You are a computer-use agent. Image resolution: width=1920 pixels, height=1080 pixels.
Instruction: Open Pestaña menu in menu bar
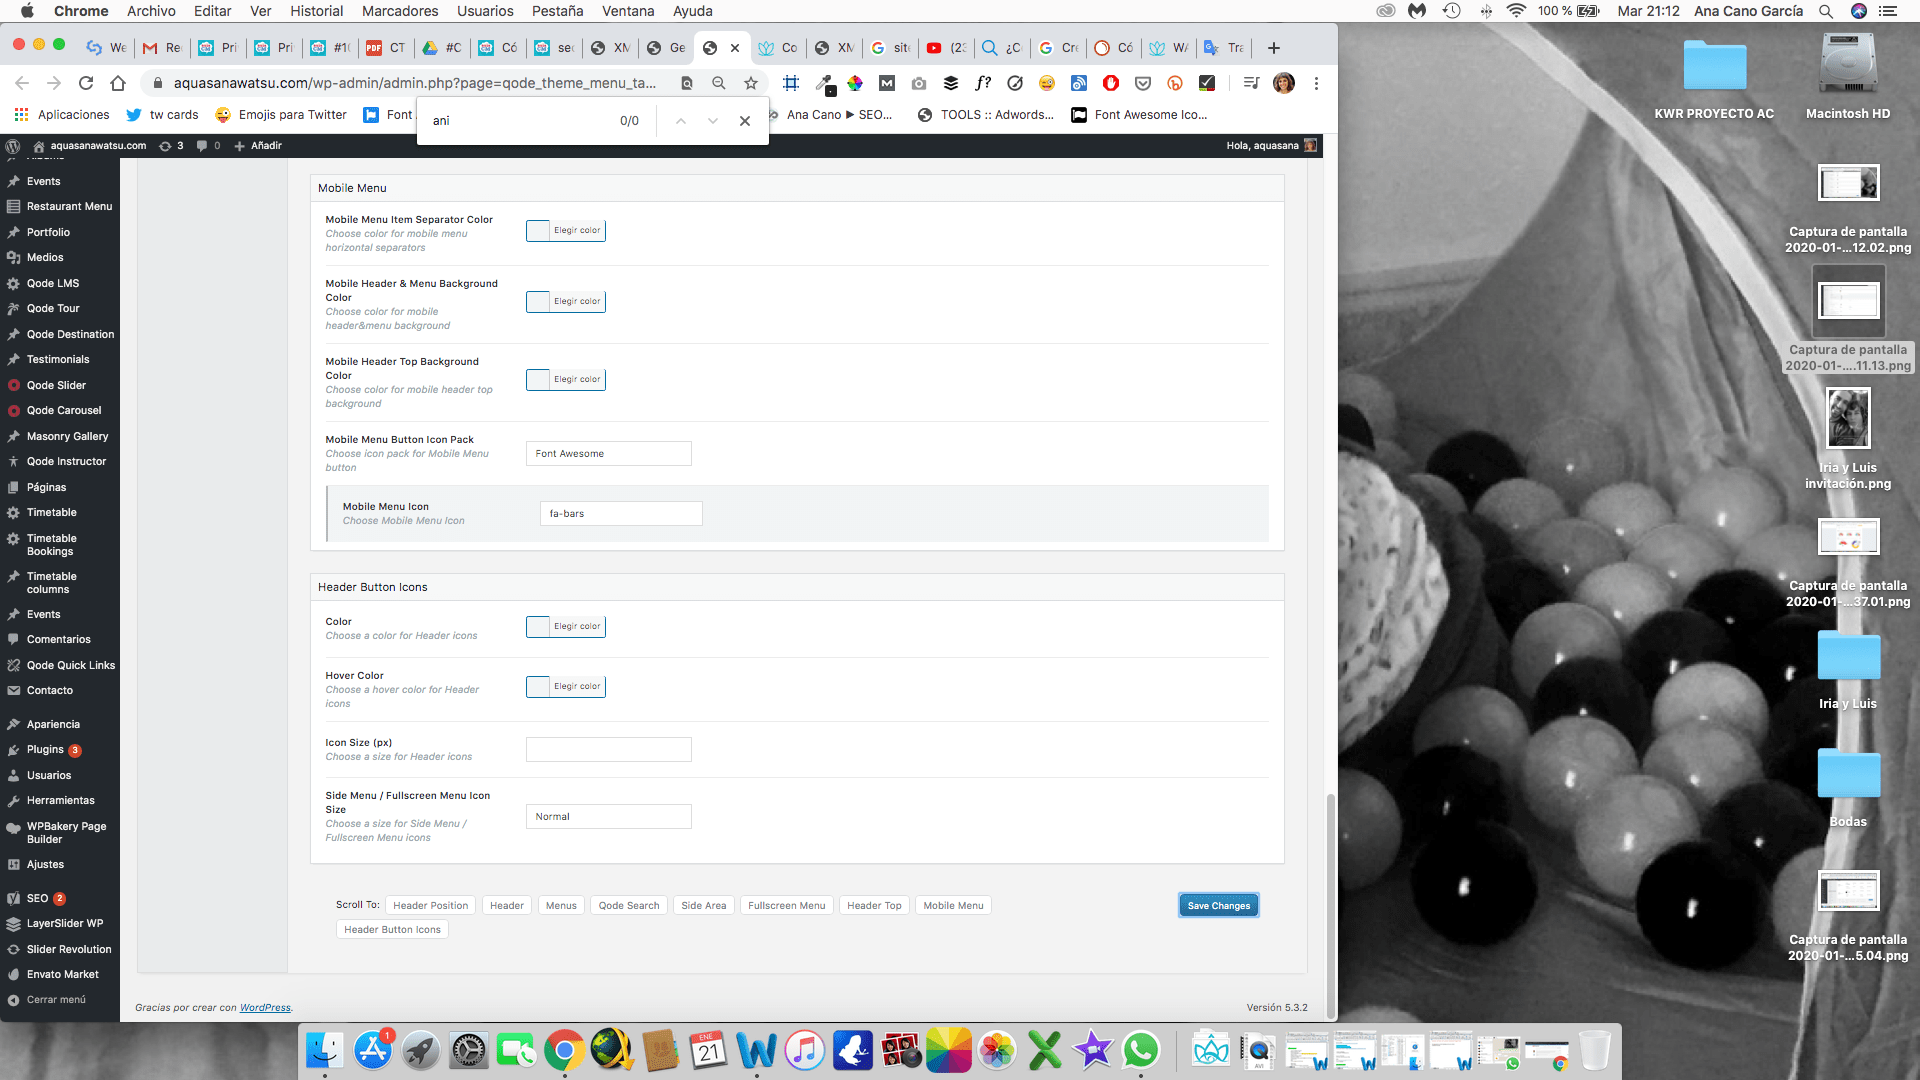(x=557, y=11)
